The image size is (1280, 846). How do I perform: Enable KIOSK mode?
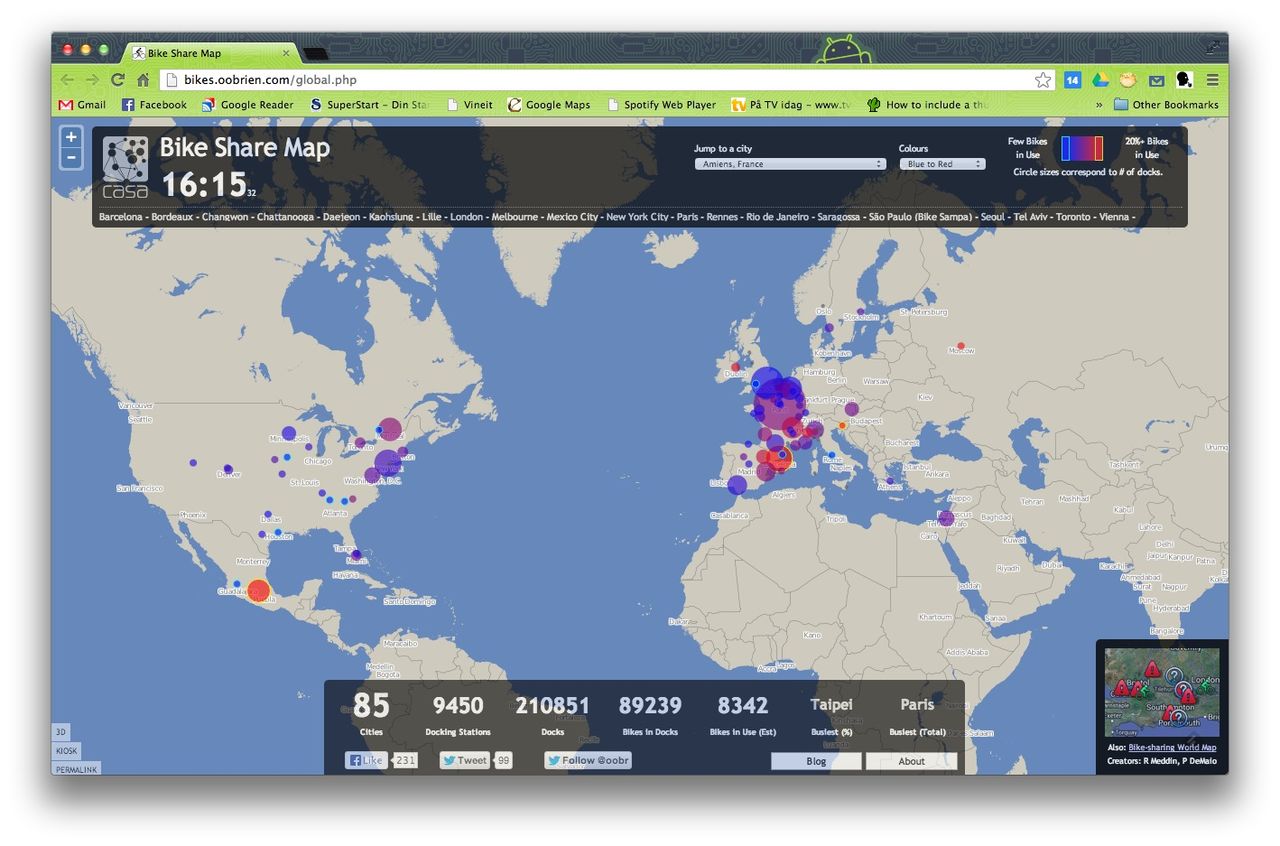[x=66, y=750]
